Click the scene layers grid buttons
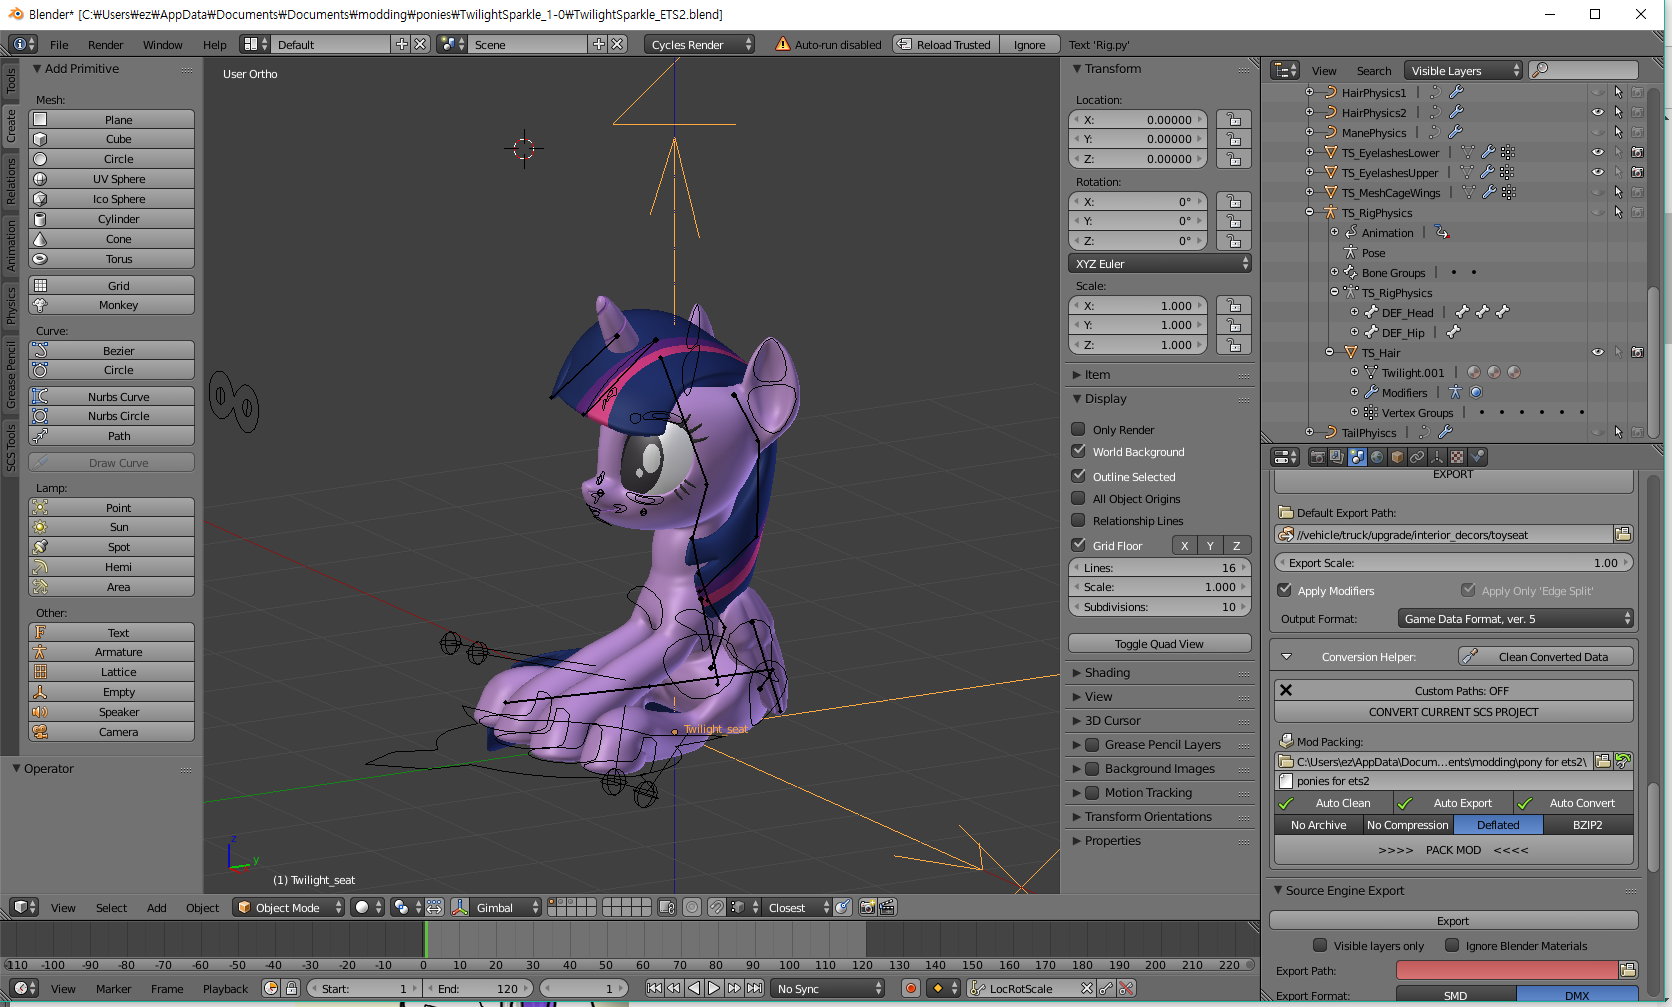1672x1007 pixels. (x=600, y=907)
